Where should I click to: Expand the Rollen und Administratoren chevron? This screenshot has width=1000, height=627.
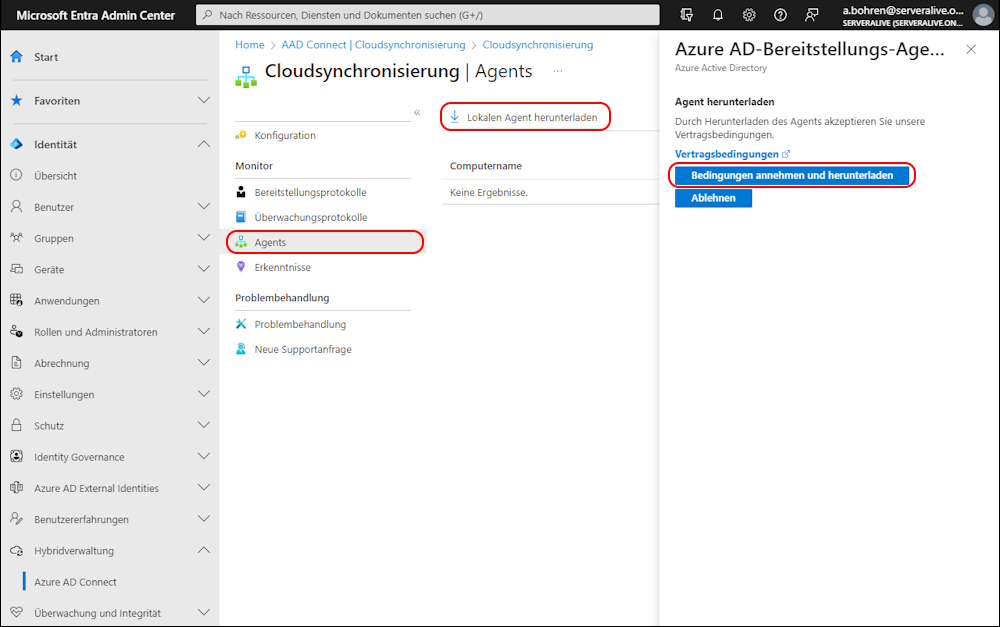pyautogui.click(x=203, y=331)
